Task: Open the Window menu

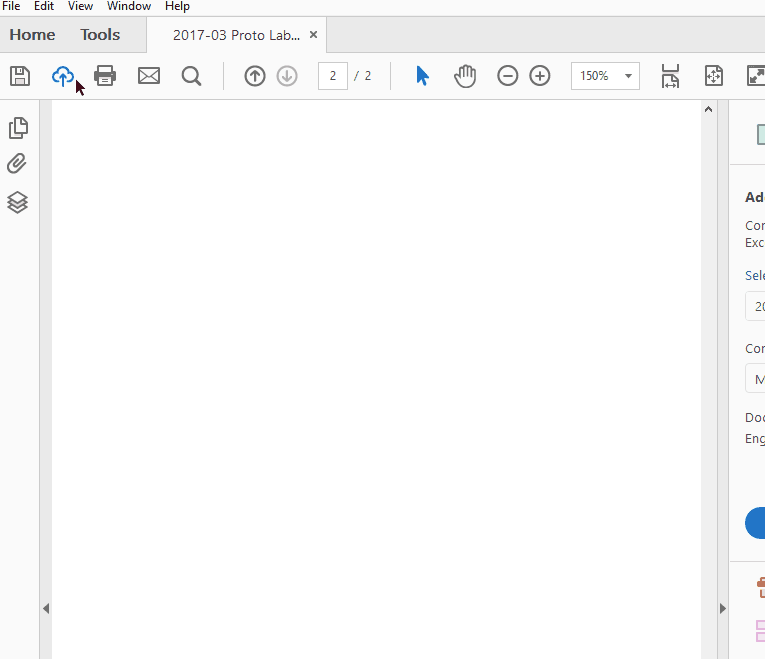Action: point(129,6)
